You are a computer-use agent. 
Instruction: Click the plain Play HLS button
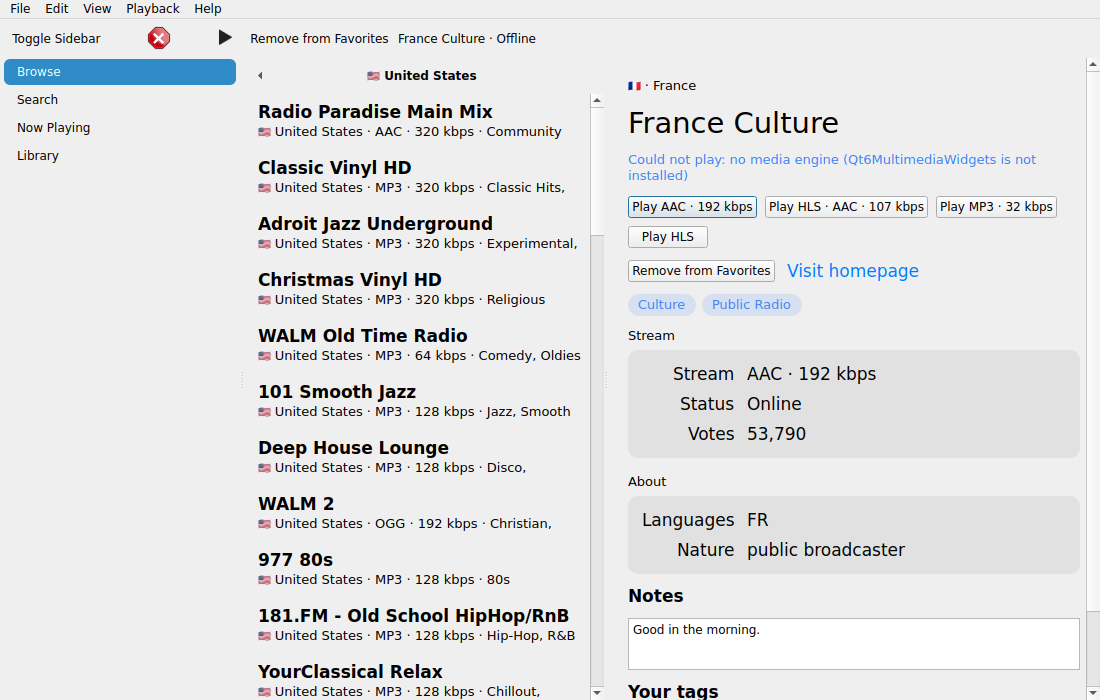(x=668, y=237)
